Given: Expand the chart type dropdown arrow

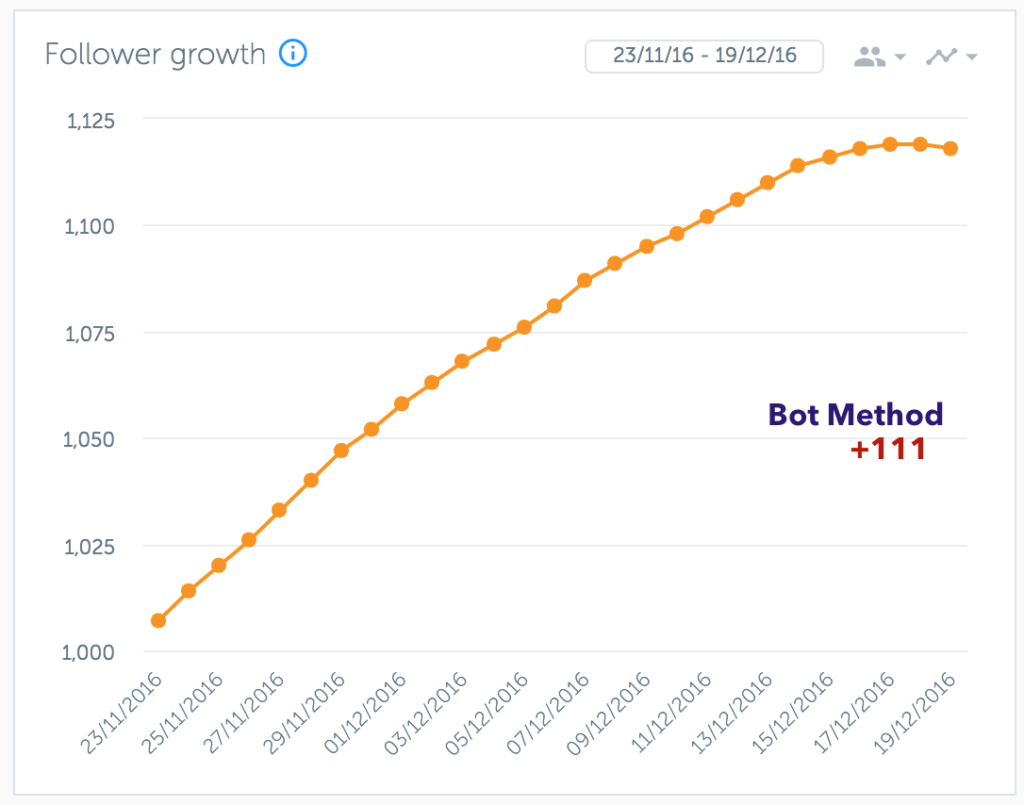Looking at the screenshot, I should 971,57.
